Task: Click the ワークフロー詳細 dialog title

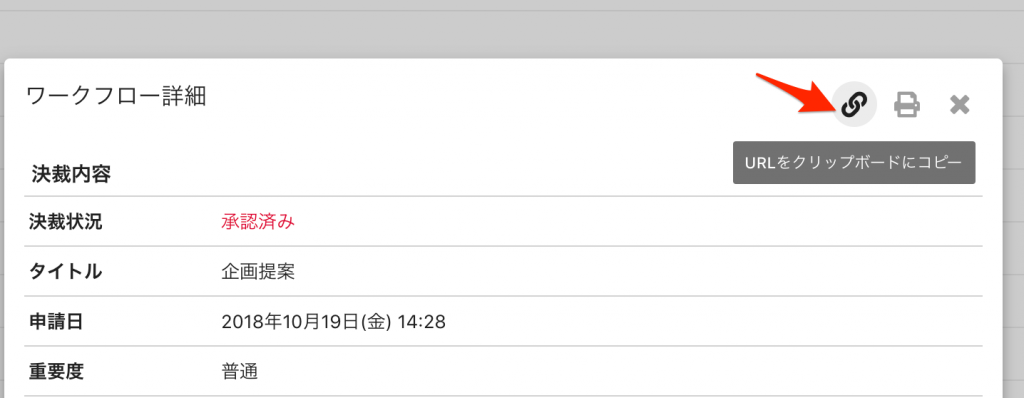Action: pyautogui.click(x=116, y=97)
